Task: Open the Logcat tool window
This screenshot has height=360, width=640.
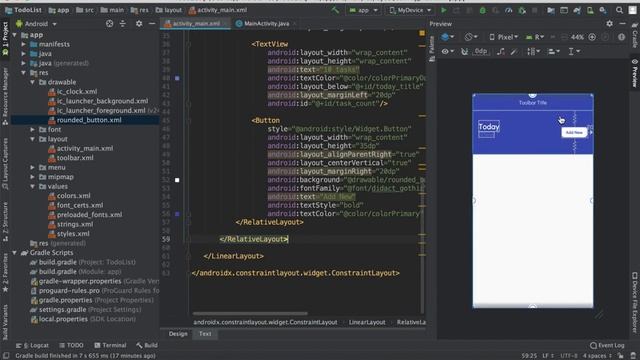Action: 32,345
